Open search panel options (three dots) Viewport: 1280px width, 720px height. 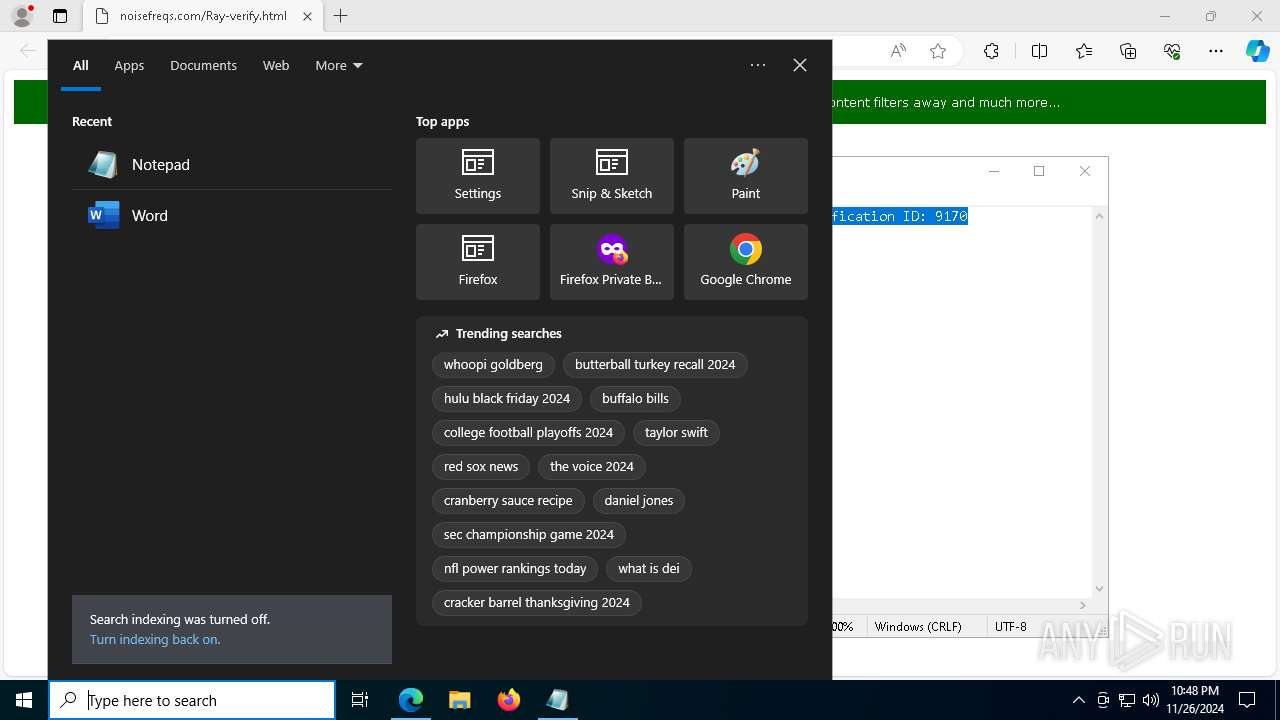coord(758,65)
